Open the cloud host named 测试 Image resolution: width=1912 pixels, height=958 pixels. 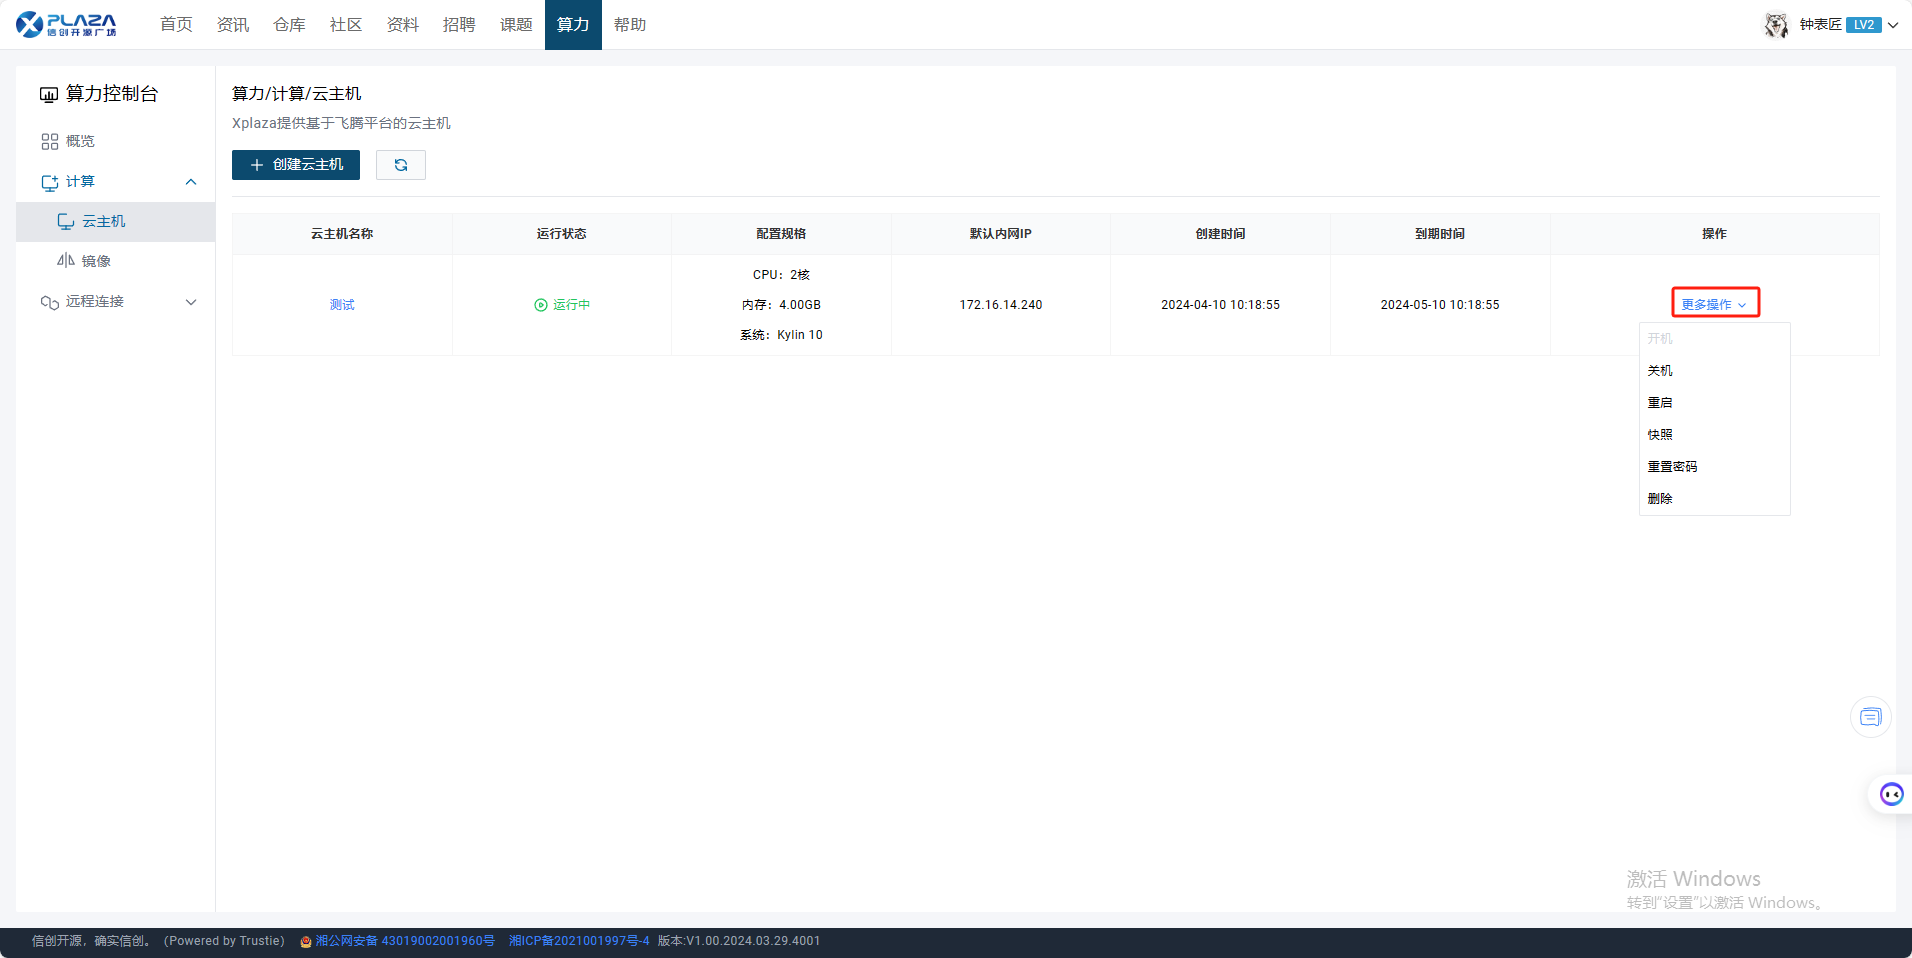pyautogui.click(x=342, y=305)
